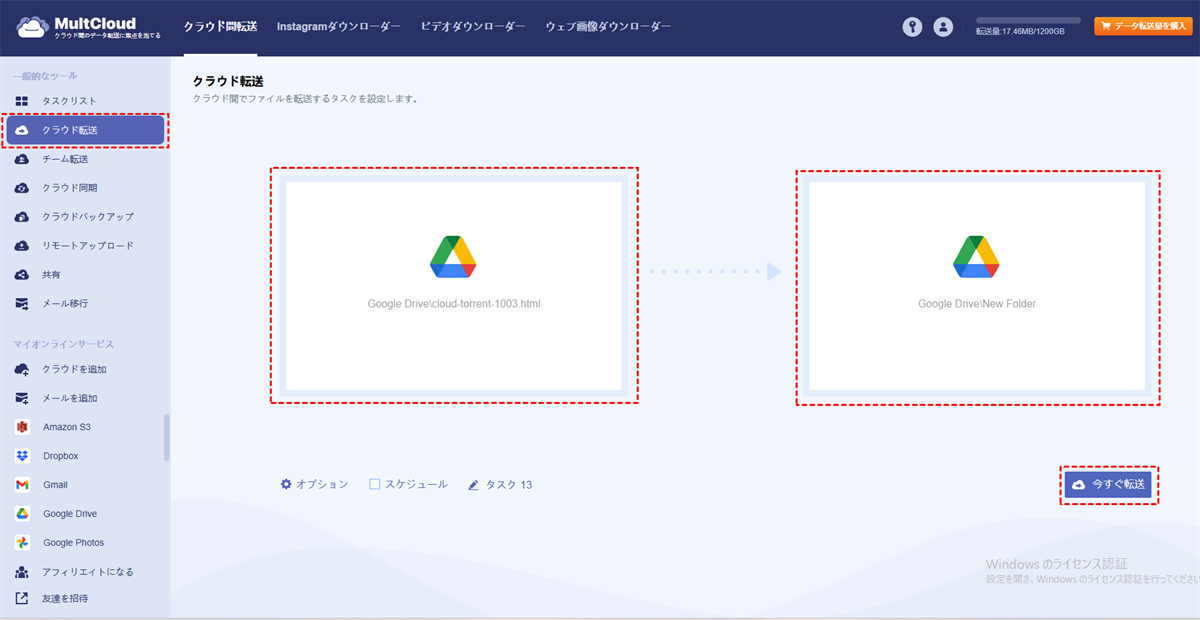
Task: Click the pencil icon beside タスク 13
Action: coord(474,485)
